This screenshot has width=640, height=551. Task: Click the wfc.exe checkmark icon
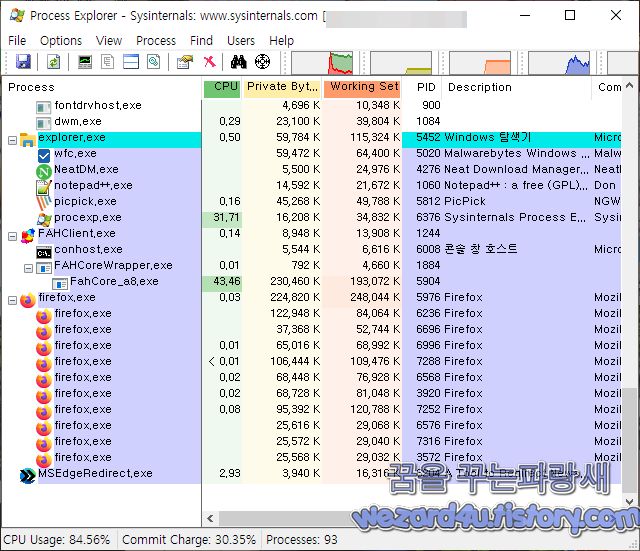[x=44, y=156]
